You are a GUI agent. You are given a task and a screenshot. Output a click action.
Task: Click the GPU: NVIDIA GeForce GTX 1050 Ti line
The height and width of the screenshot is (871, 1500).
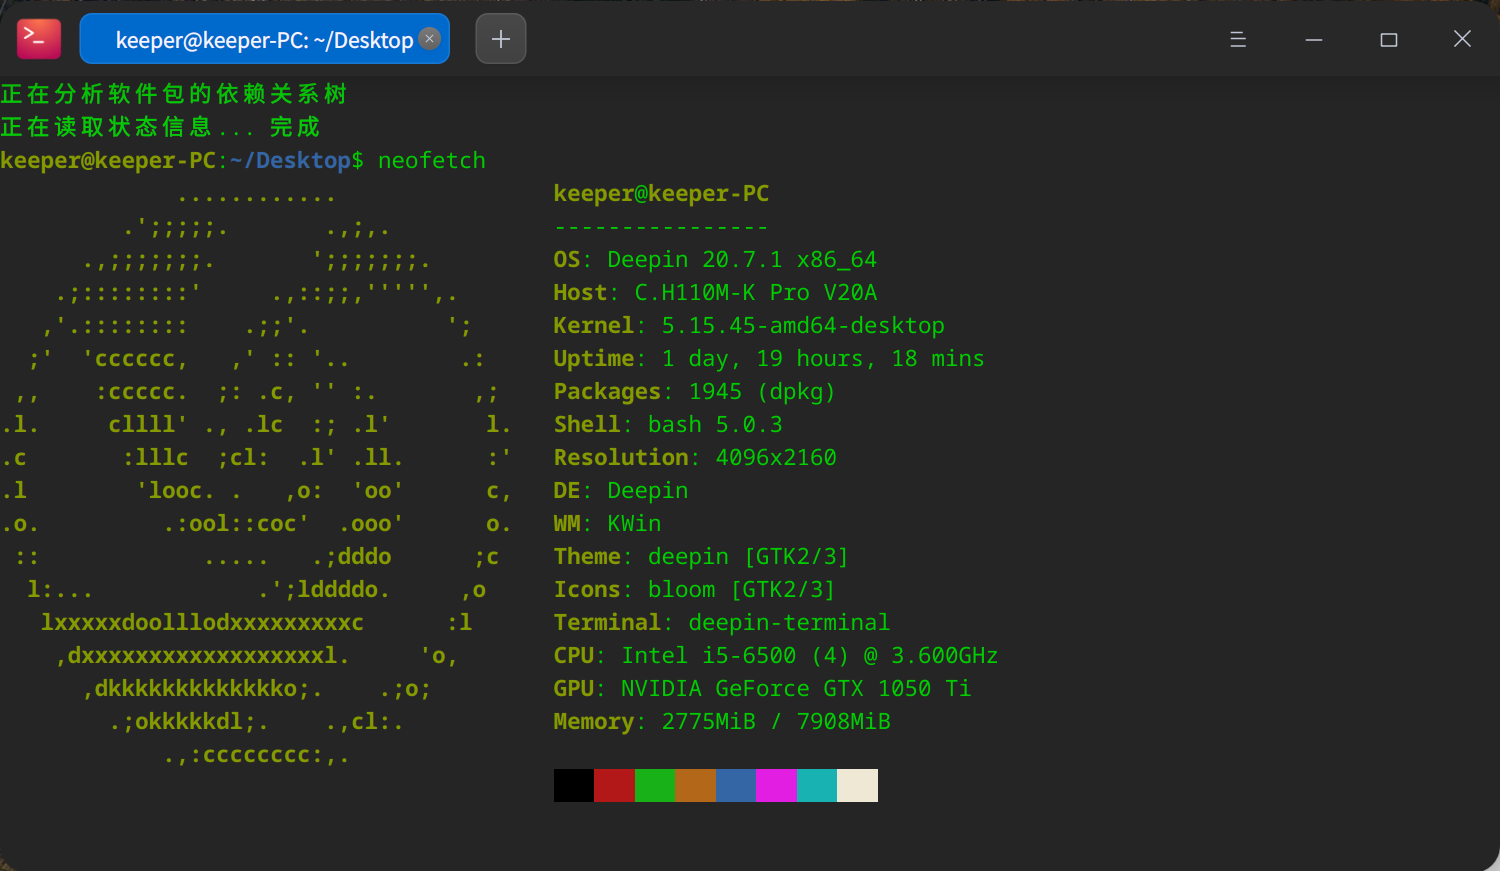point(761,688)
